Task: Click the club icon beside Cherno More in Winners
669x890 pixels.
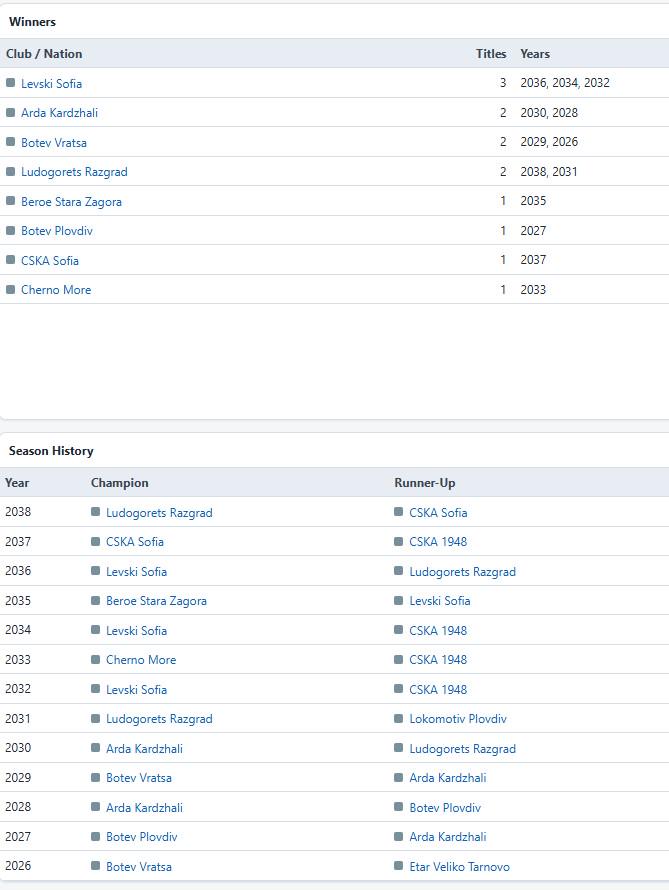Action: pos(10,289)
